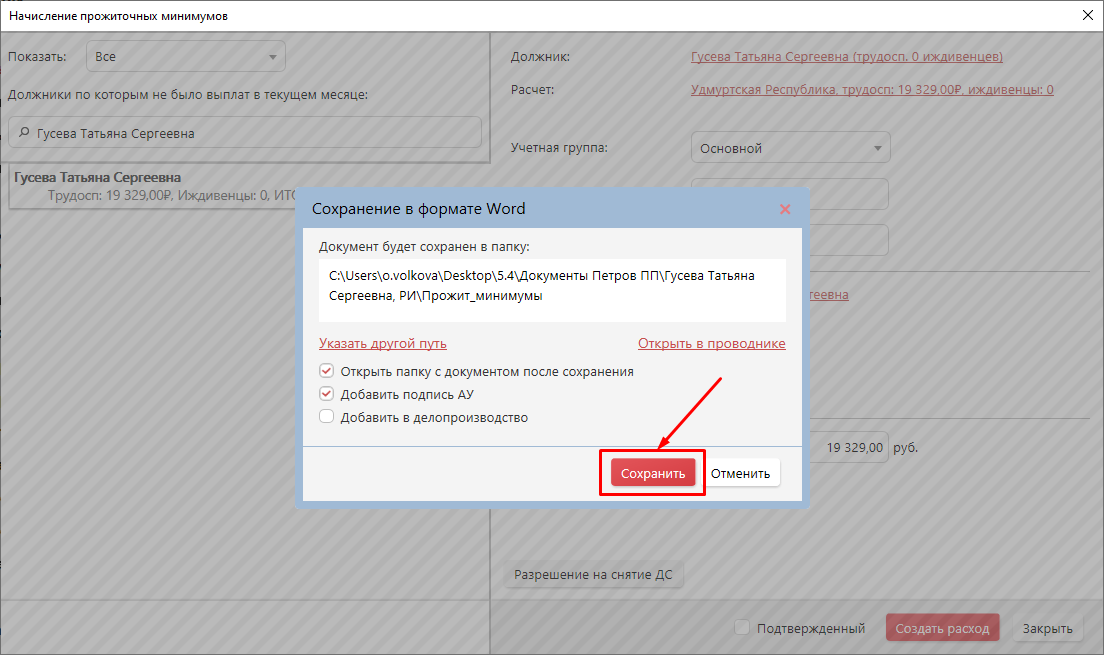Toggle the Подтвержденный checkbox
The width and height of the screenshot is (1104, 655).
[742, 628]
